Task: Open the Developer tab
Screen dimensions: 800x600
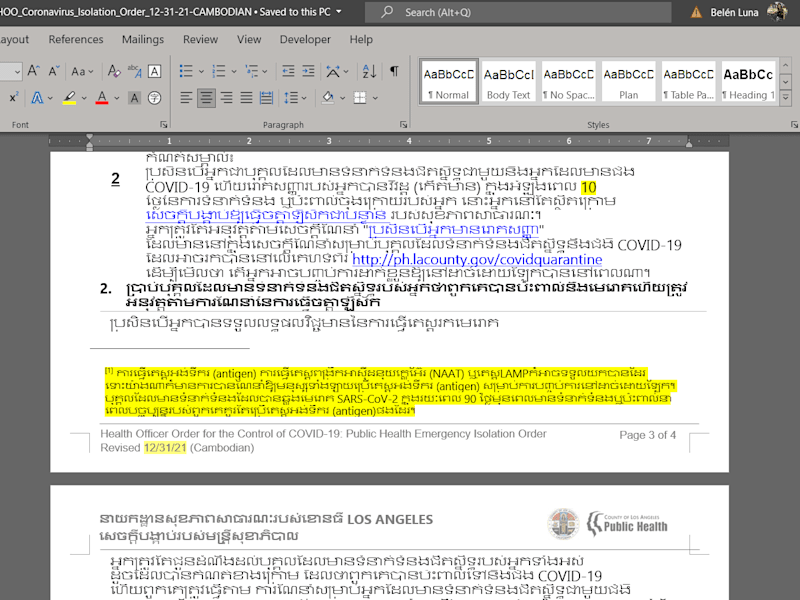Action: [305, 39]
